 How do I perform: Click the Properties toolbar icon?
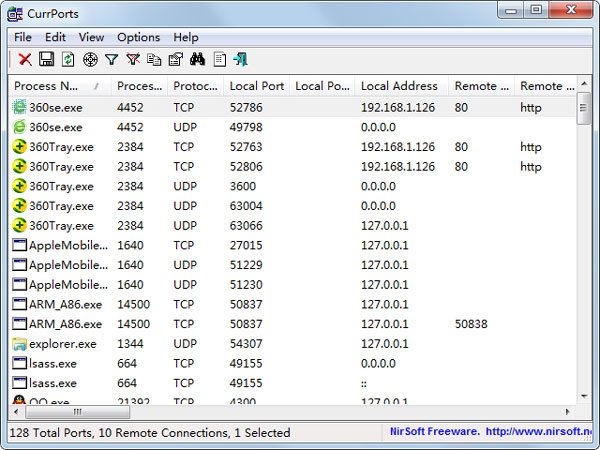(x=176, y=59)
